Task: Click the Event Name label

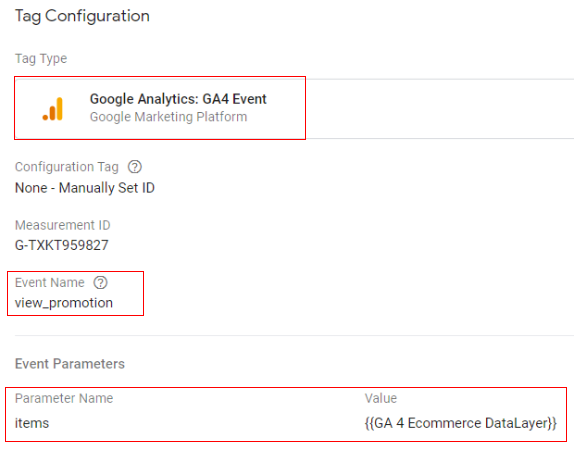Action: point(49,283)
